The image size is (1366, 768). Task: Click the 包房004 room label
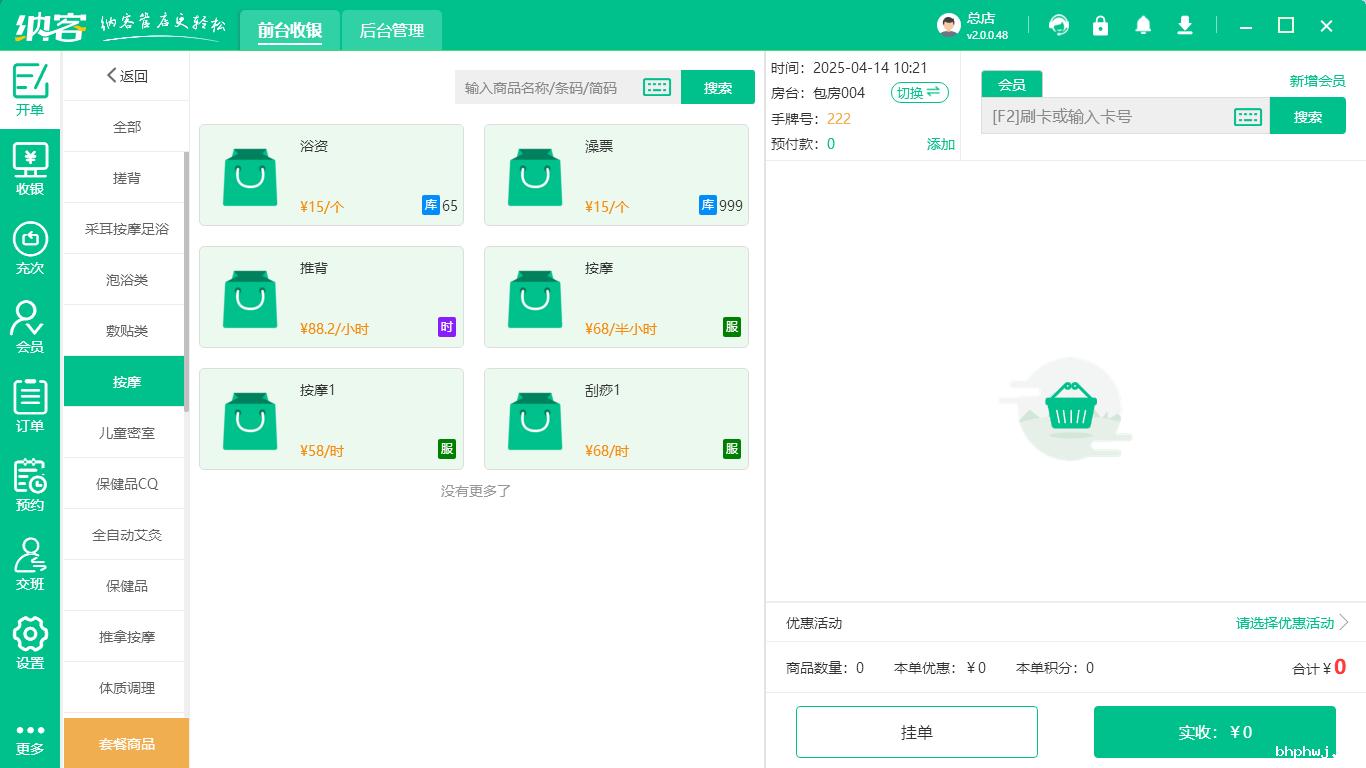pos(839,93)
